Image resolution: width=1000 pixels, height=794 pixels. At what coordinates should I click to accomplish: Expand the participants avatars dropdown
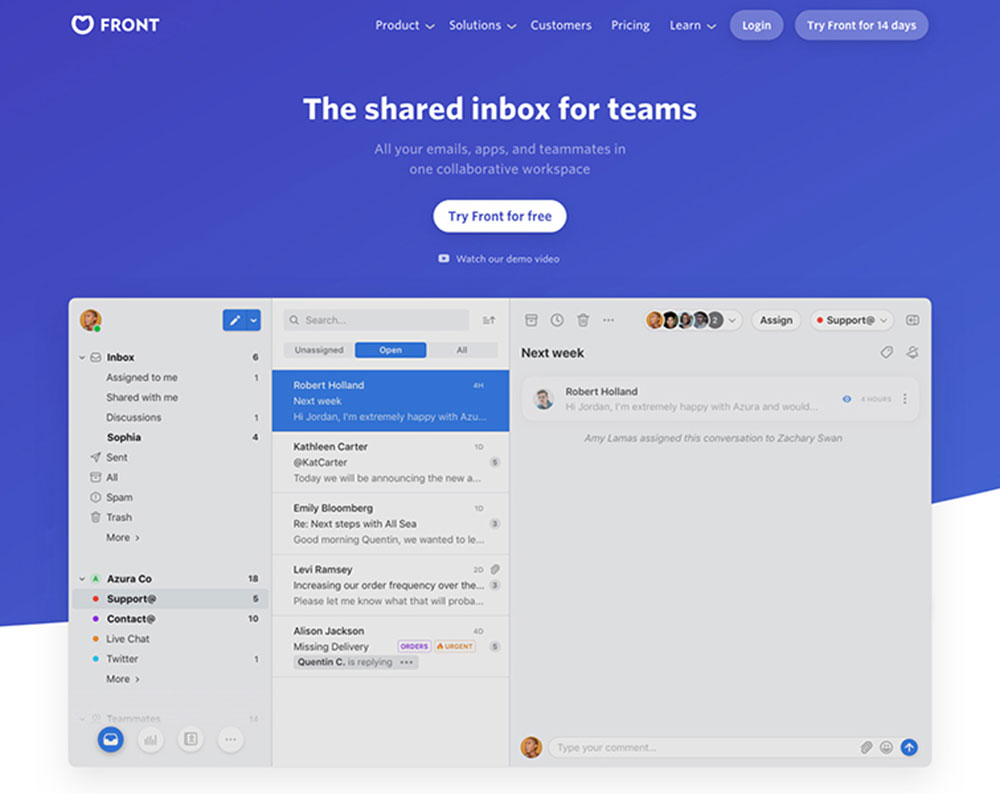pos(732,320)
